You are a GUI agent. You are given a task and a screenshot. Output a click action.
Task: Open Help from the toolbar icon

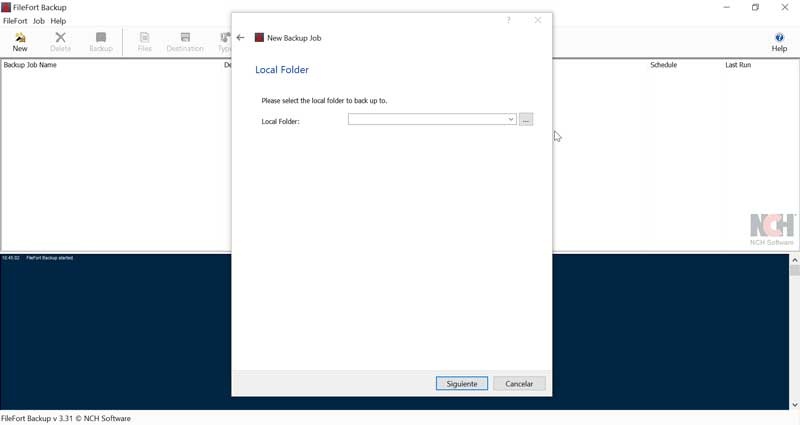779,42
